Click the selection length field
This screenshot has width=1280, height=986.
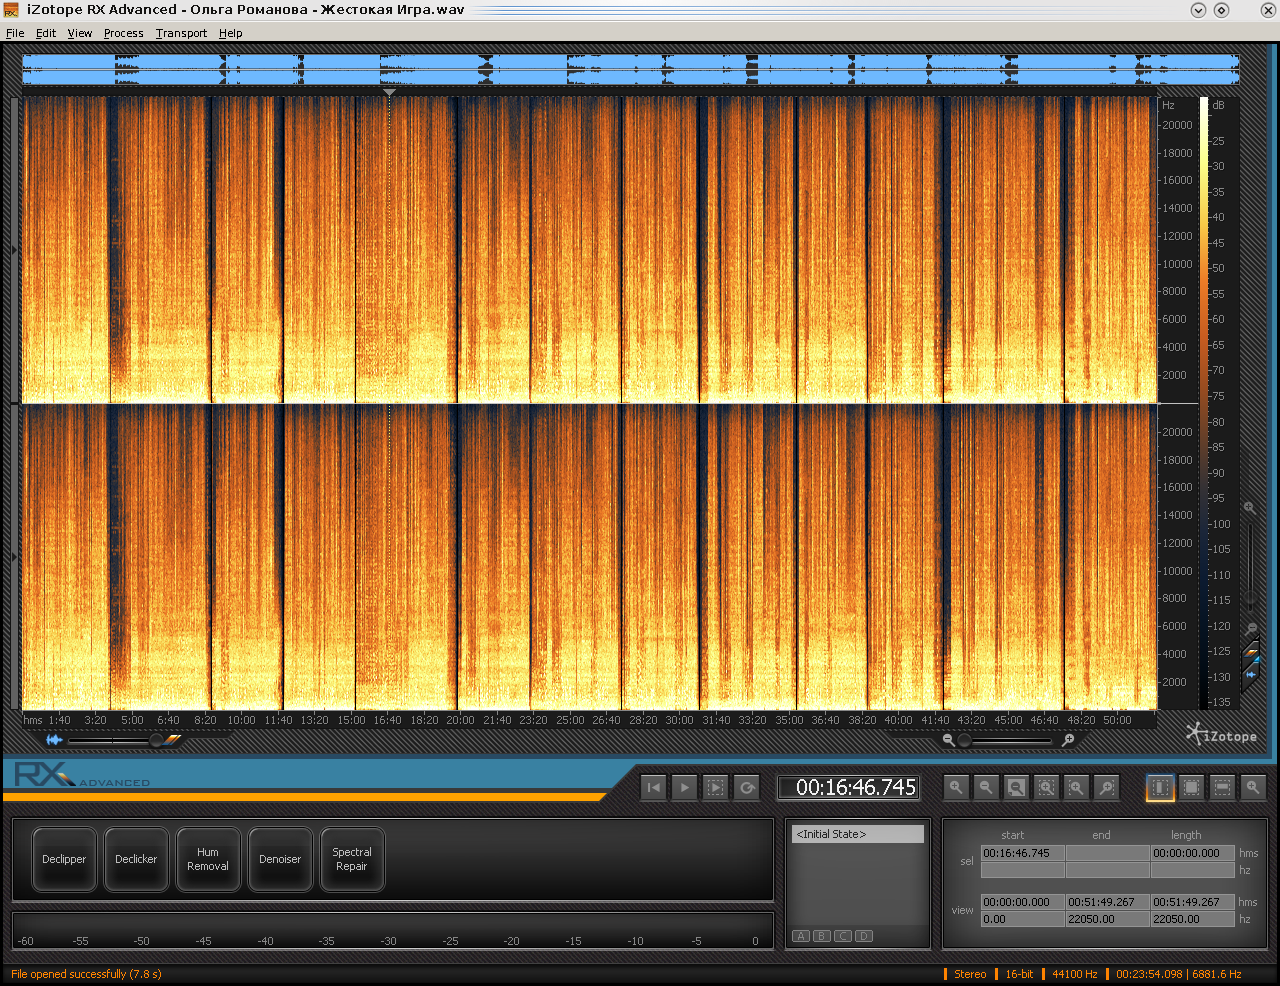pos(1192,853)
